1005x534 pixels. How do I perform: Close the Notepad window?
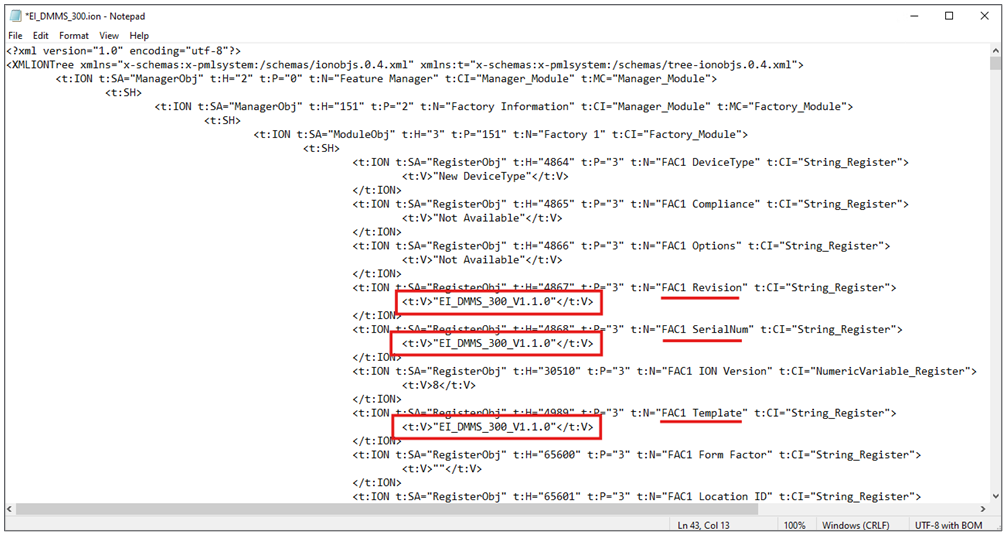[984, 16]
